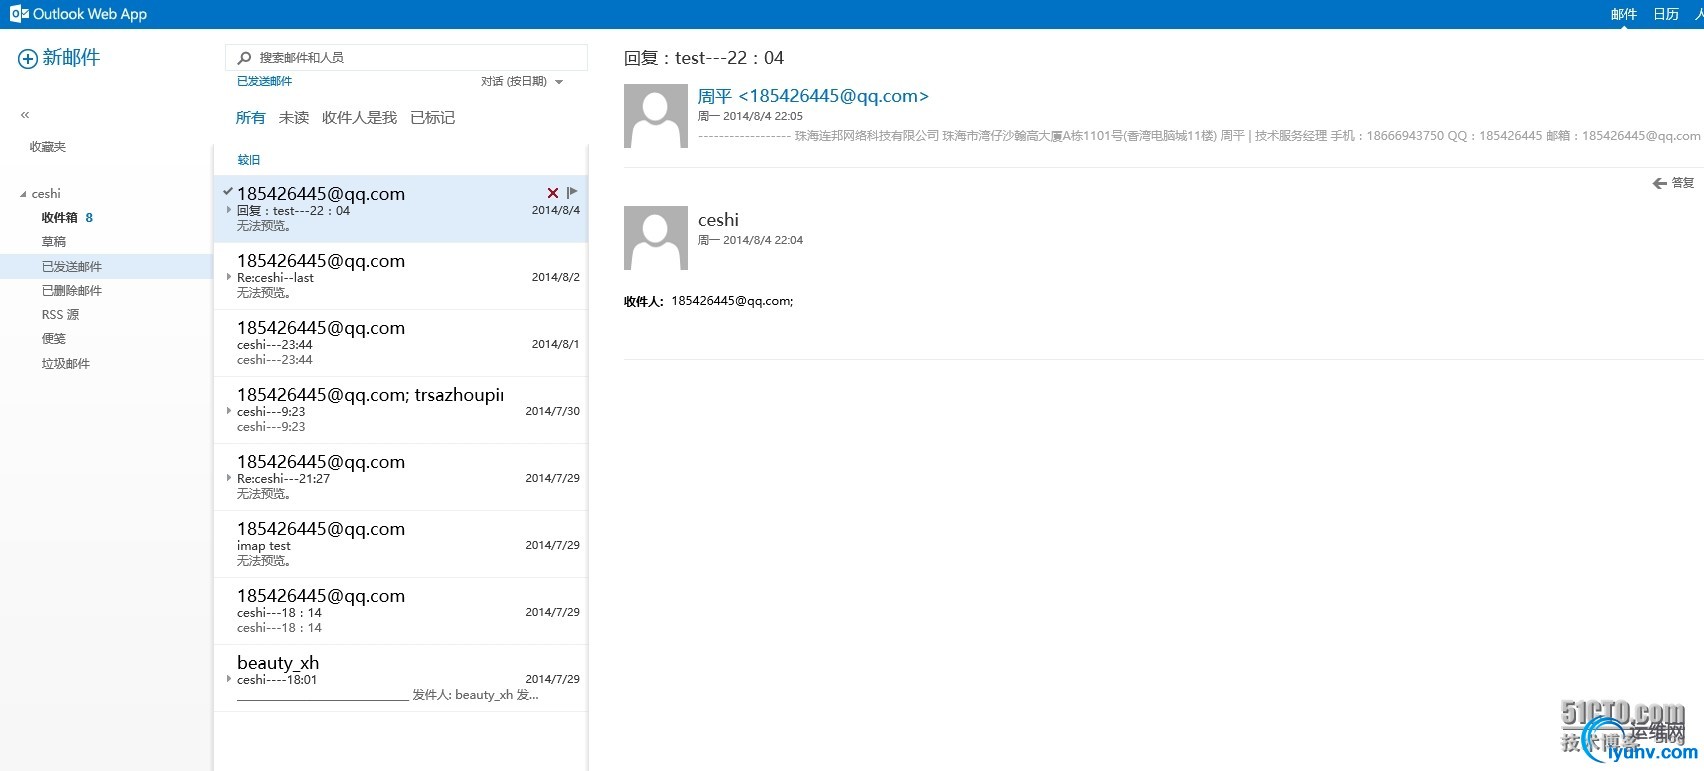
Task: Click the 2014/8/1 date in message list
Action: click(x=556, y=344)
